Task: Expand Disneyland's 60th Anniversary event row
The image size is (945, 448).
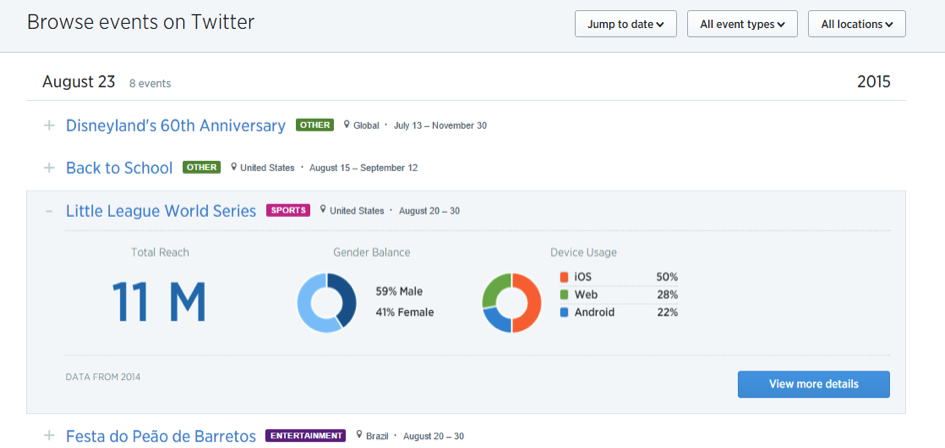Action: point(48,126)
